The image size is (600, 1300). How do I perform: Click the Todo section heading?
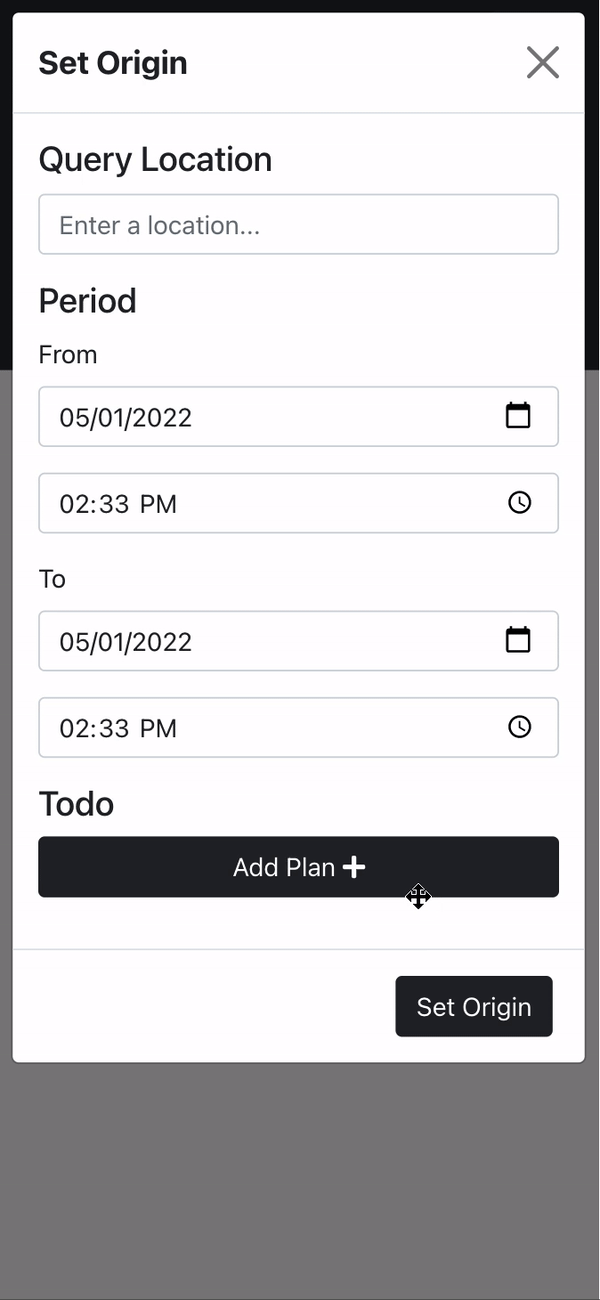[76, 803]
